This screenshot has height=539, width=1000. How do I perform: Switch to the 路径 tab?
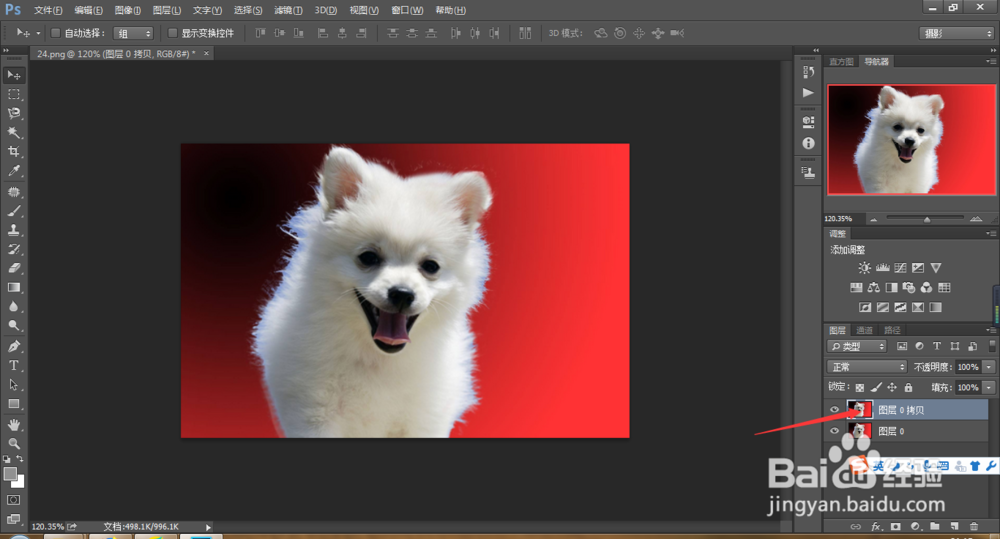pos(892,330)
